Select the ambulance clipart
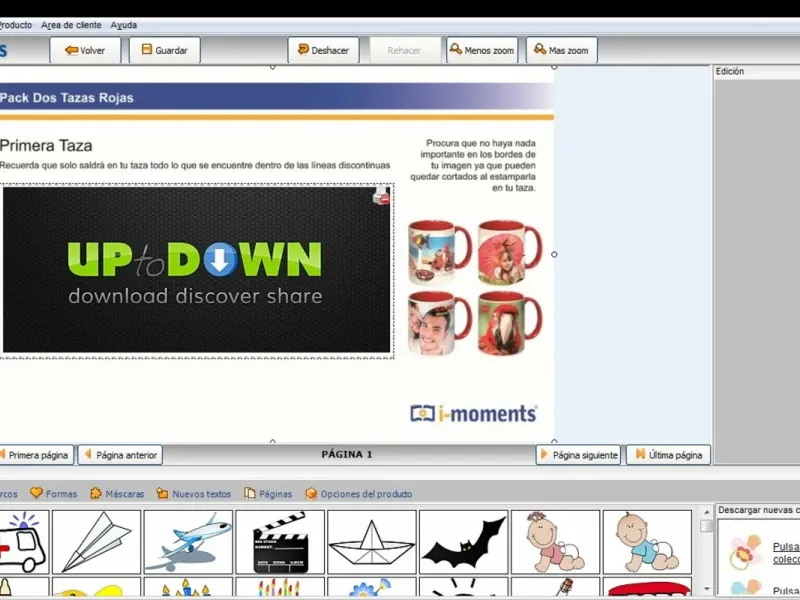 24,542
